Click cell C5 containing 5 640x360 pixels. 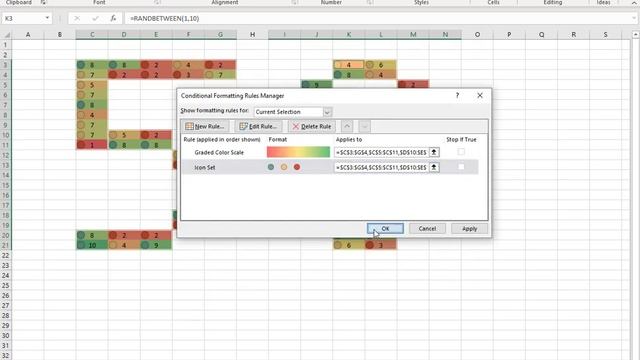tap(92, 85)
